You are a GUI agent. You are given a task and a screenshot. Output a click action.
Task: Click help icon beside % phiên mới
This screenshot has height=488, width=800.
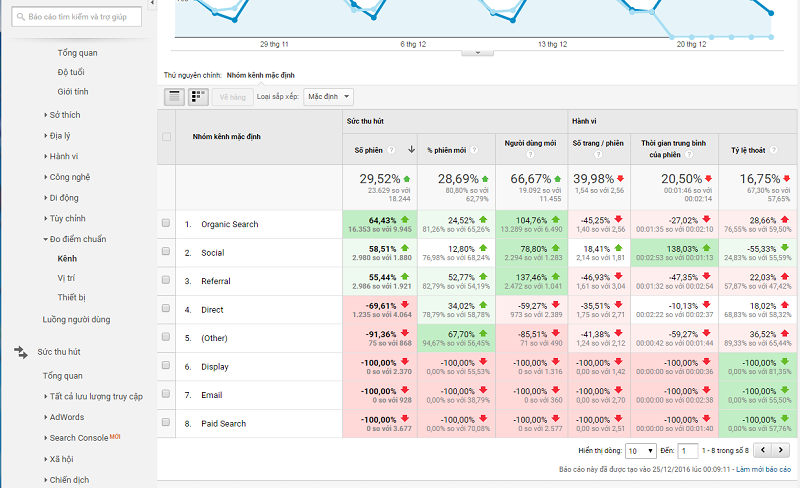pos(473,150)
